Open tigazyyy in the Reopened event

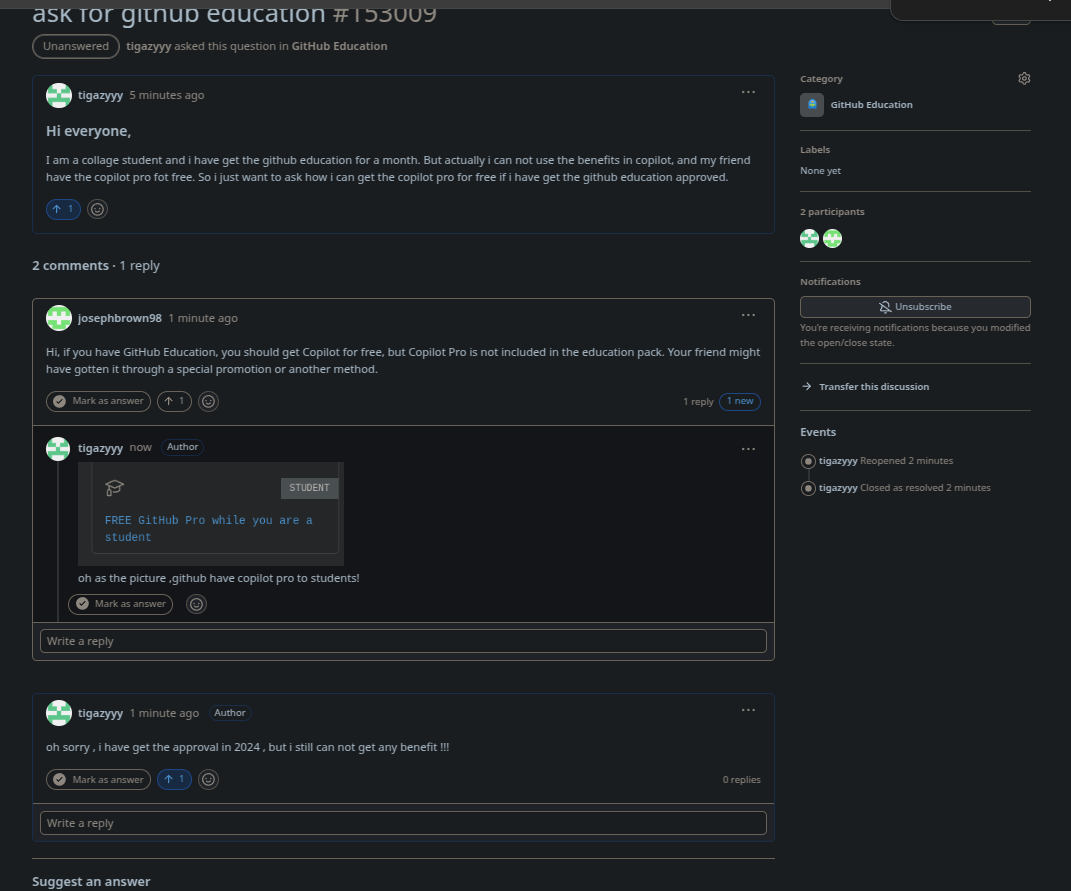coord(838,461)
